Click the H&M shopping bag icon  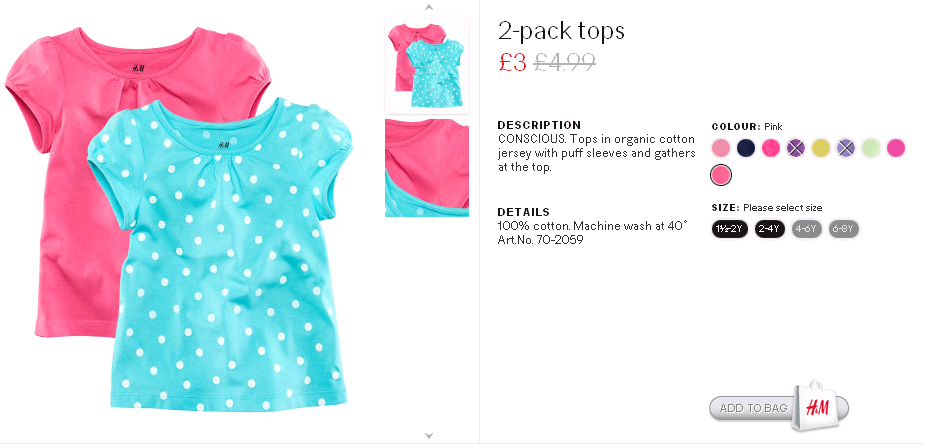click(x=816, y=406)
